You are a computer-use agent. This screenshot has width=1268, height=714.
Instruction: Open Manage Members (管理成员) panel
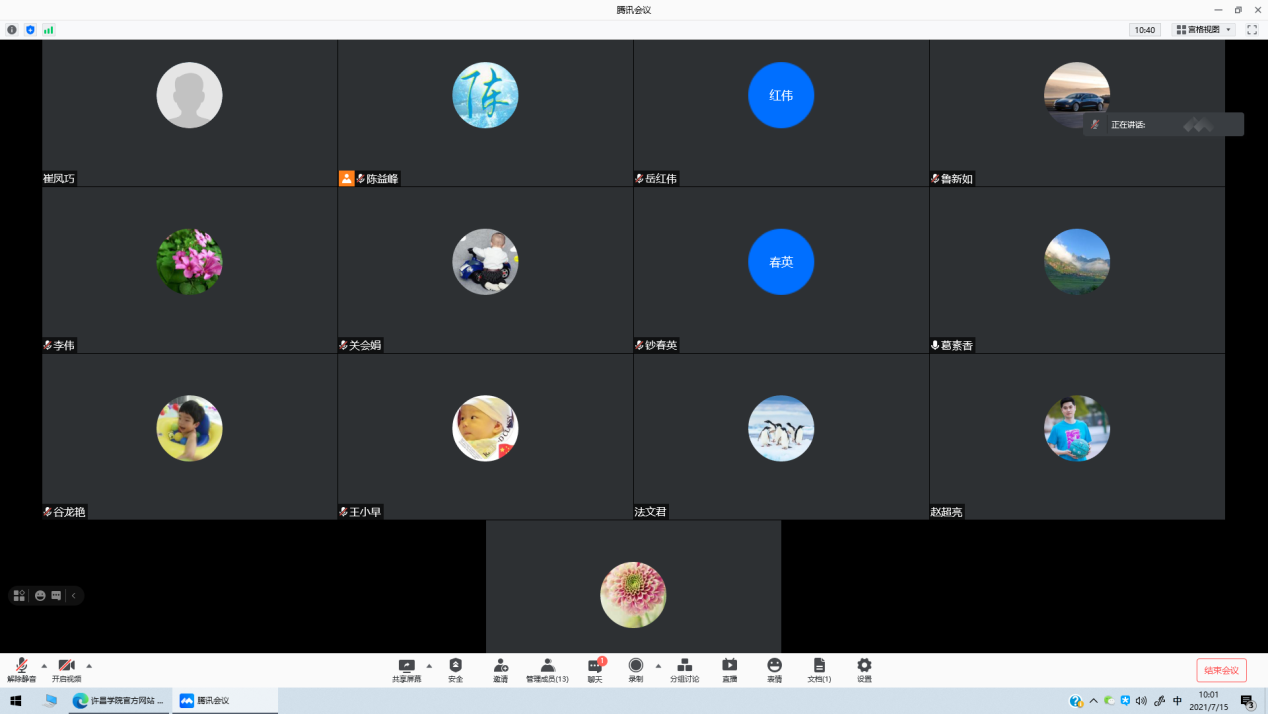coord(547,669)
